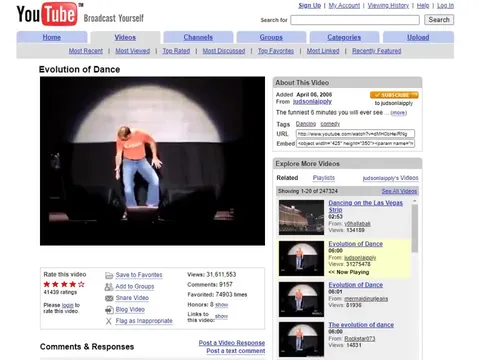Switch to the Playlists tab in Explore More Videos
Viewport: 480px width, 360px height.
(x=324, y=178)
